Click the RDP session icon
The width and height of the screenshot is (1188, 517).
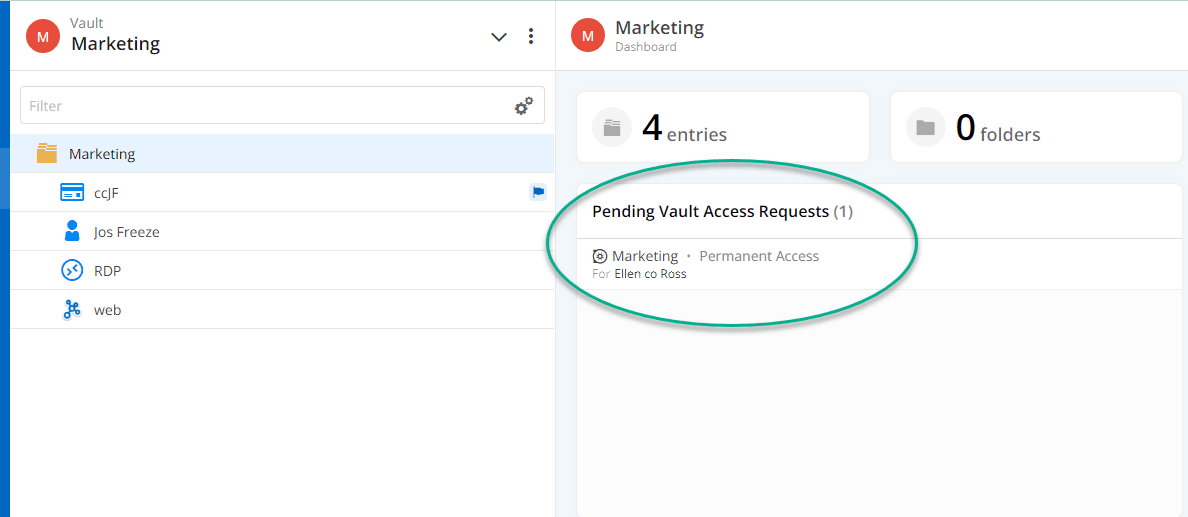point(71,271)
